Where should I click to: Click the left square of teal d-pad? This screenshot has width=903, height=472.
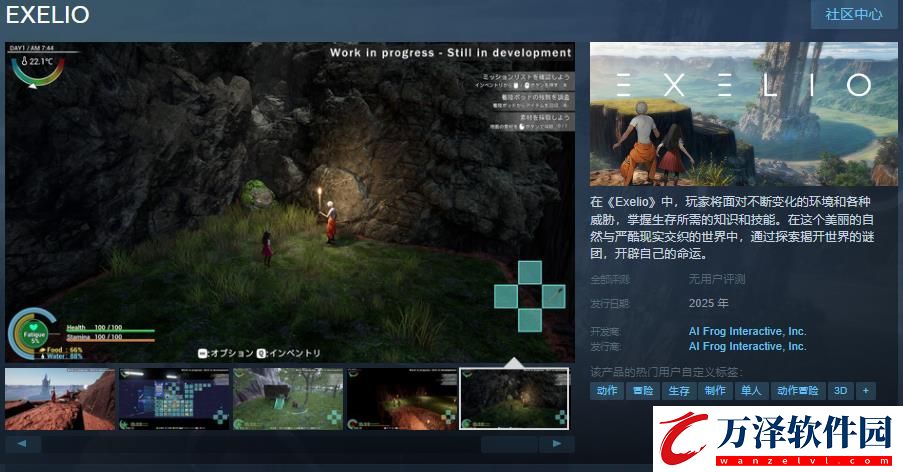tap(506, 296)
